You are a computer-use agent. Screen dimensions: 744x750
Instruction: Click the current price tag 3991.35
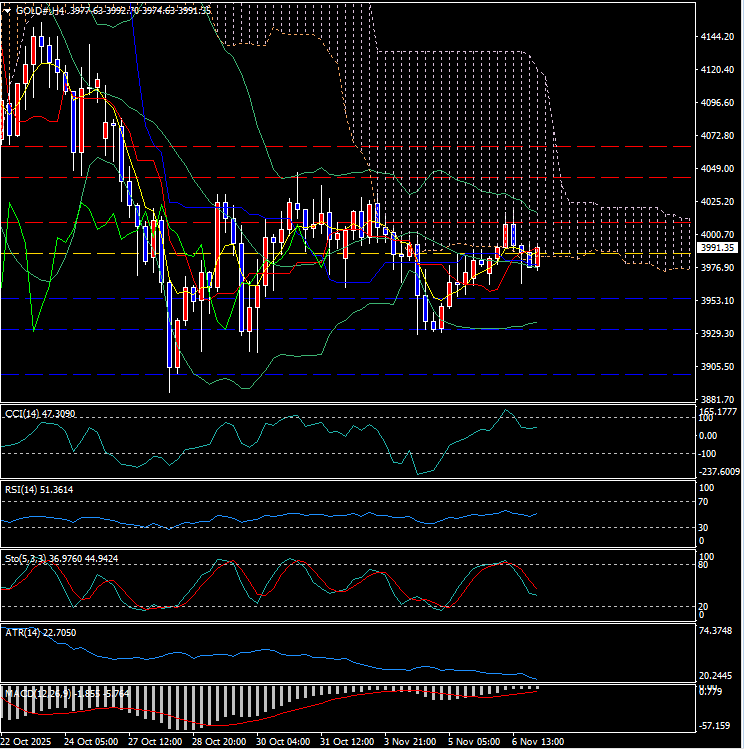[x=718, y=248]
